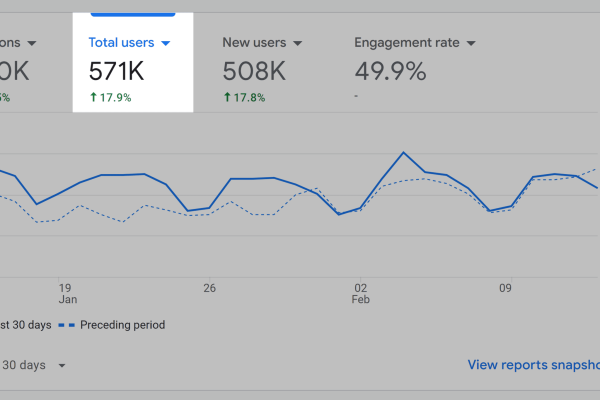Expand the 30 days date range arrow
The image size is (600, 400).
pos(62,365)
